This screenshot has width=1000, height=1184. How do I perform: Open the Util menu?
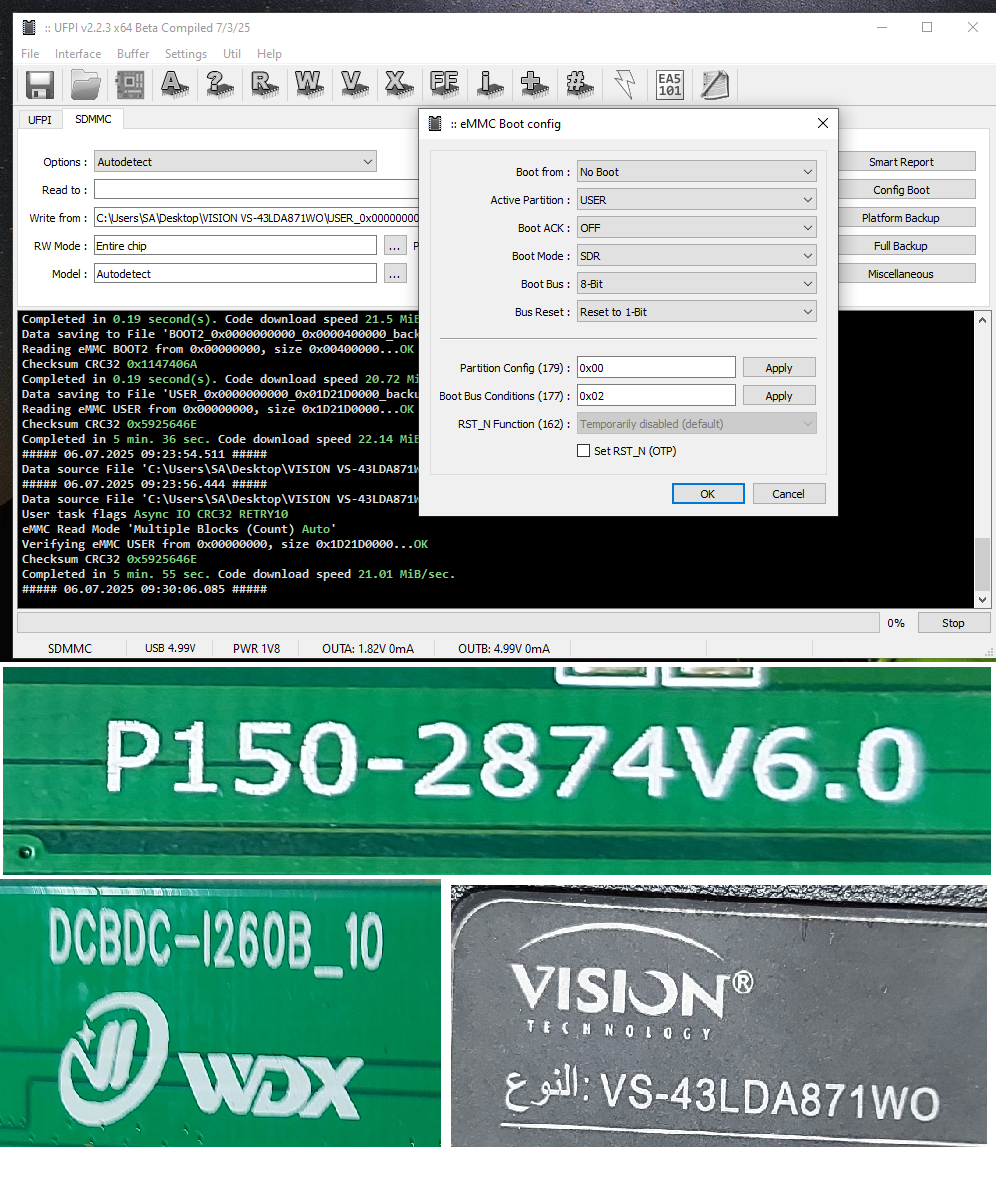(x=232, y=54)
